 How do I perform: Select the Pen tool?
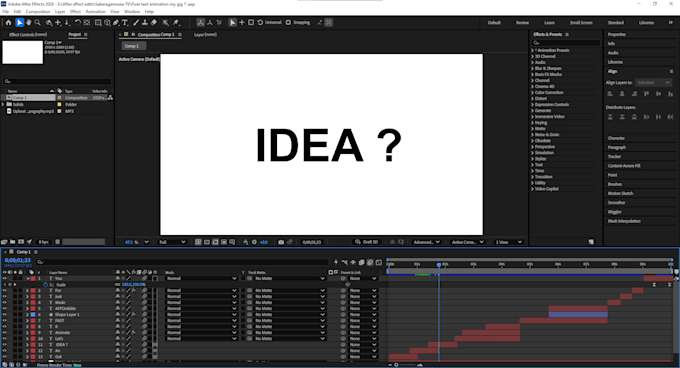tap(116, 23)
